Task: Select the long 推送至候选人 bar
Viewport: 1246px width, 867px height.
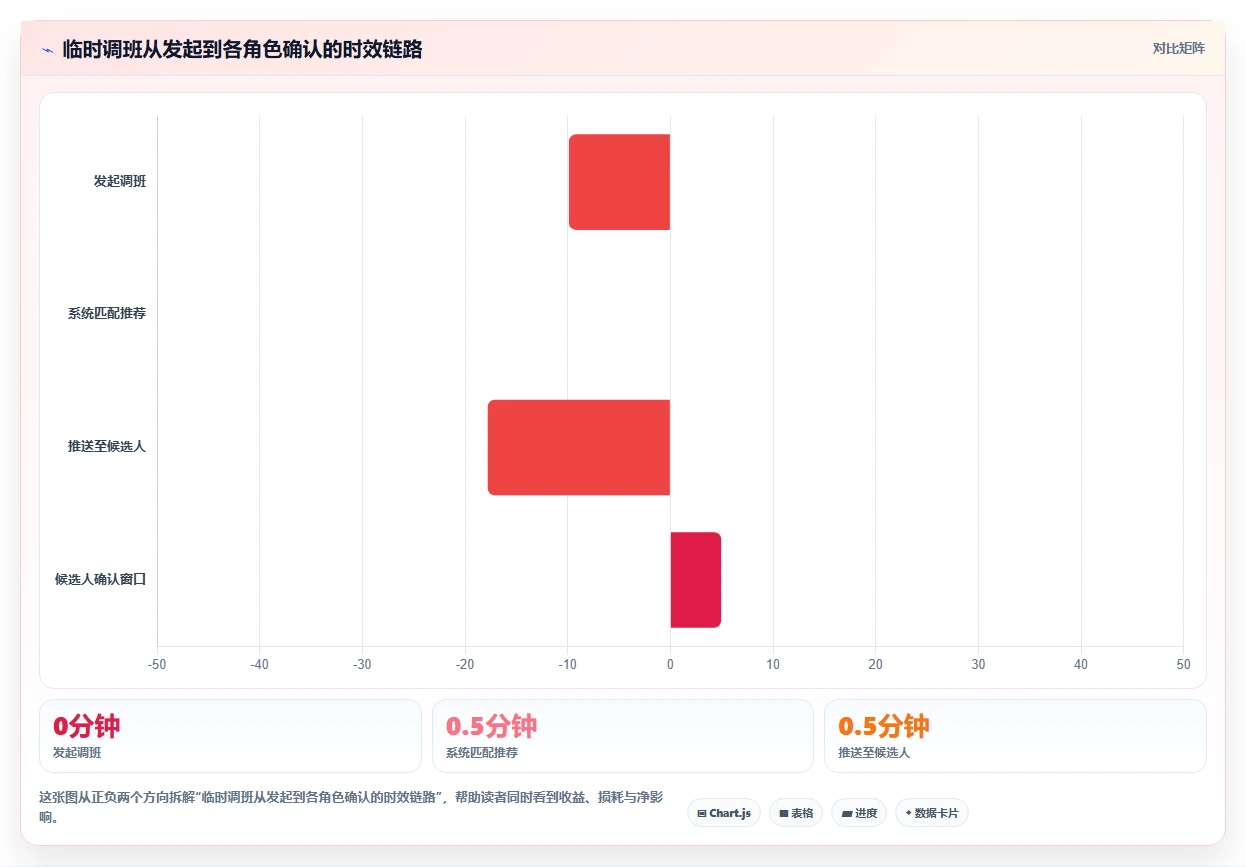Action: (578, 447)
